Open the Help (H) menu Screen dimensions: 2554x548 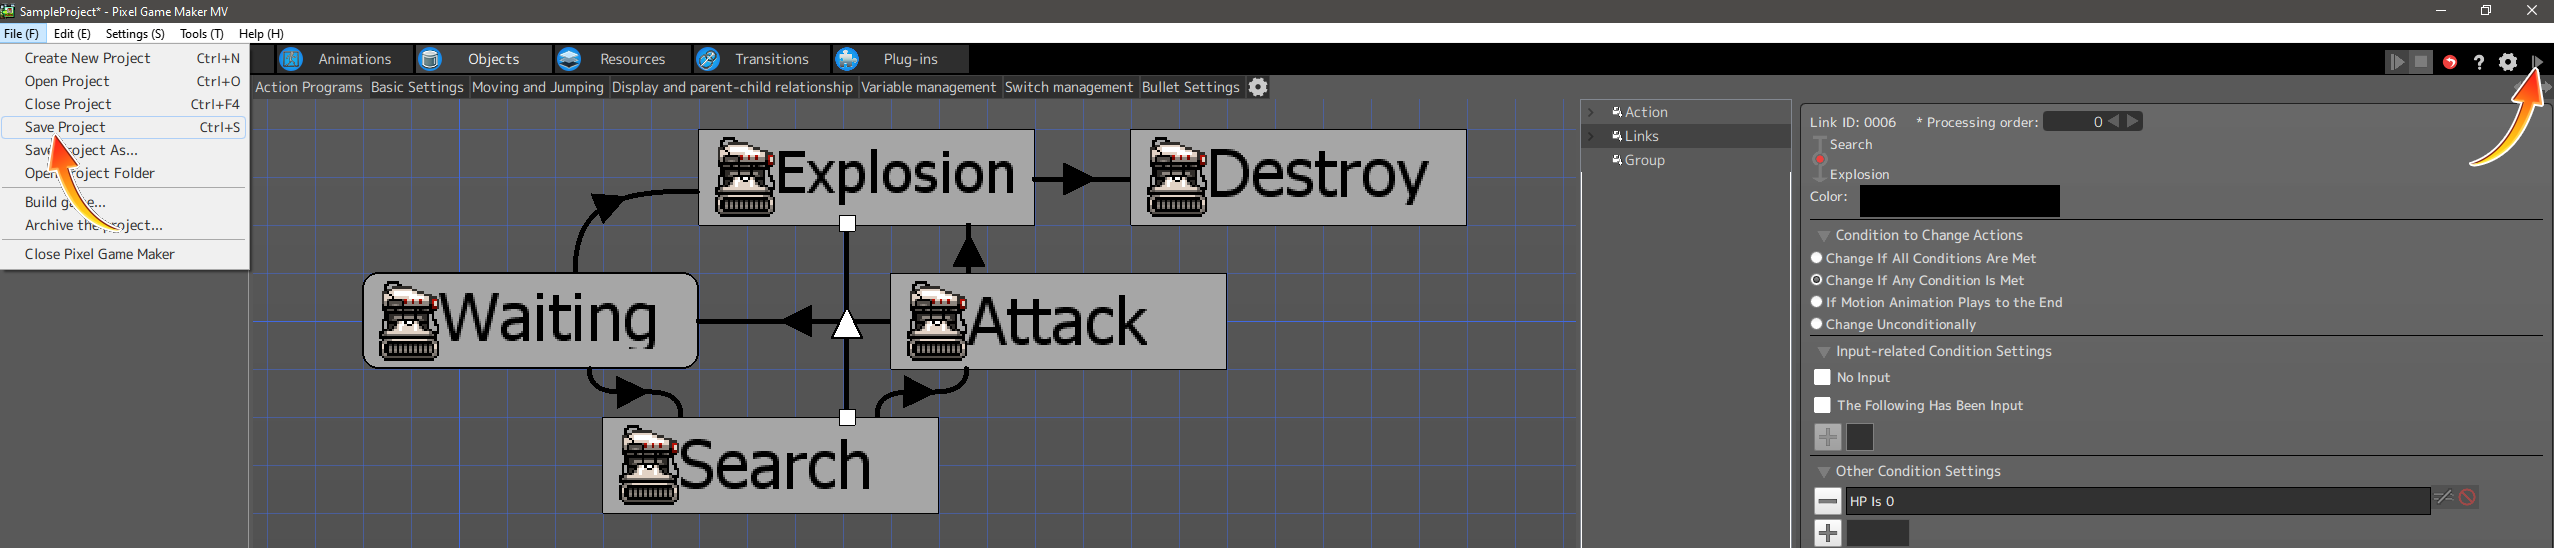(261, 33)
